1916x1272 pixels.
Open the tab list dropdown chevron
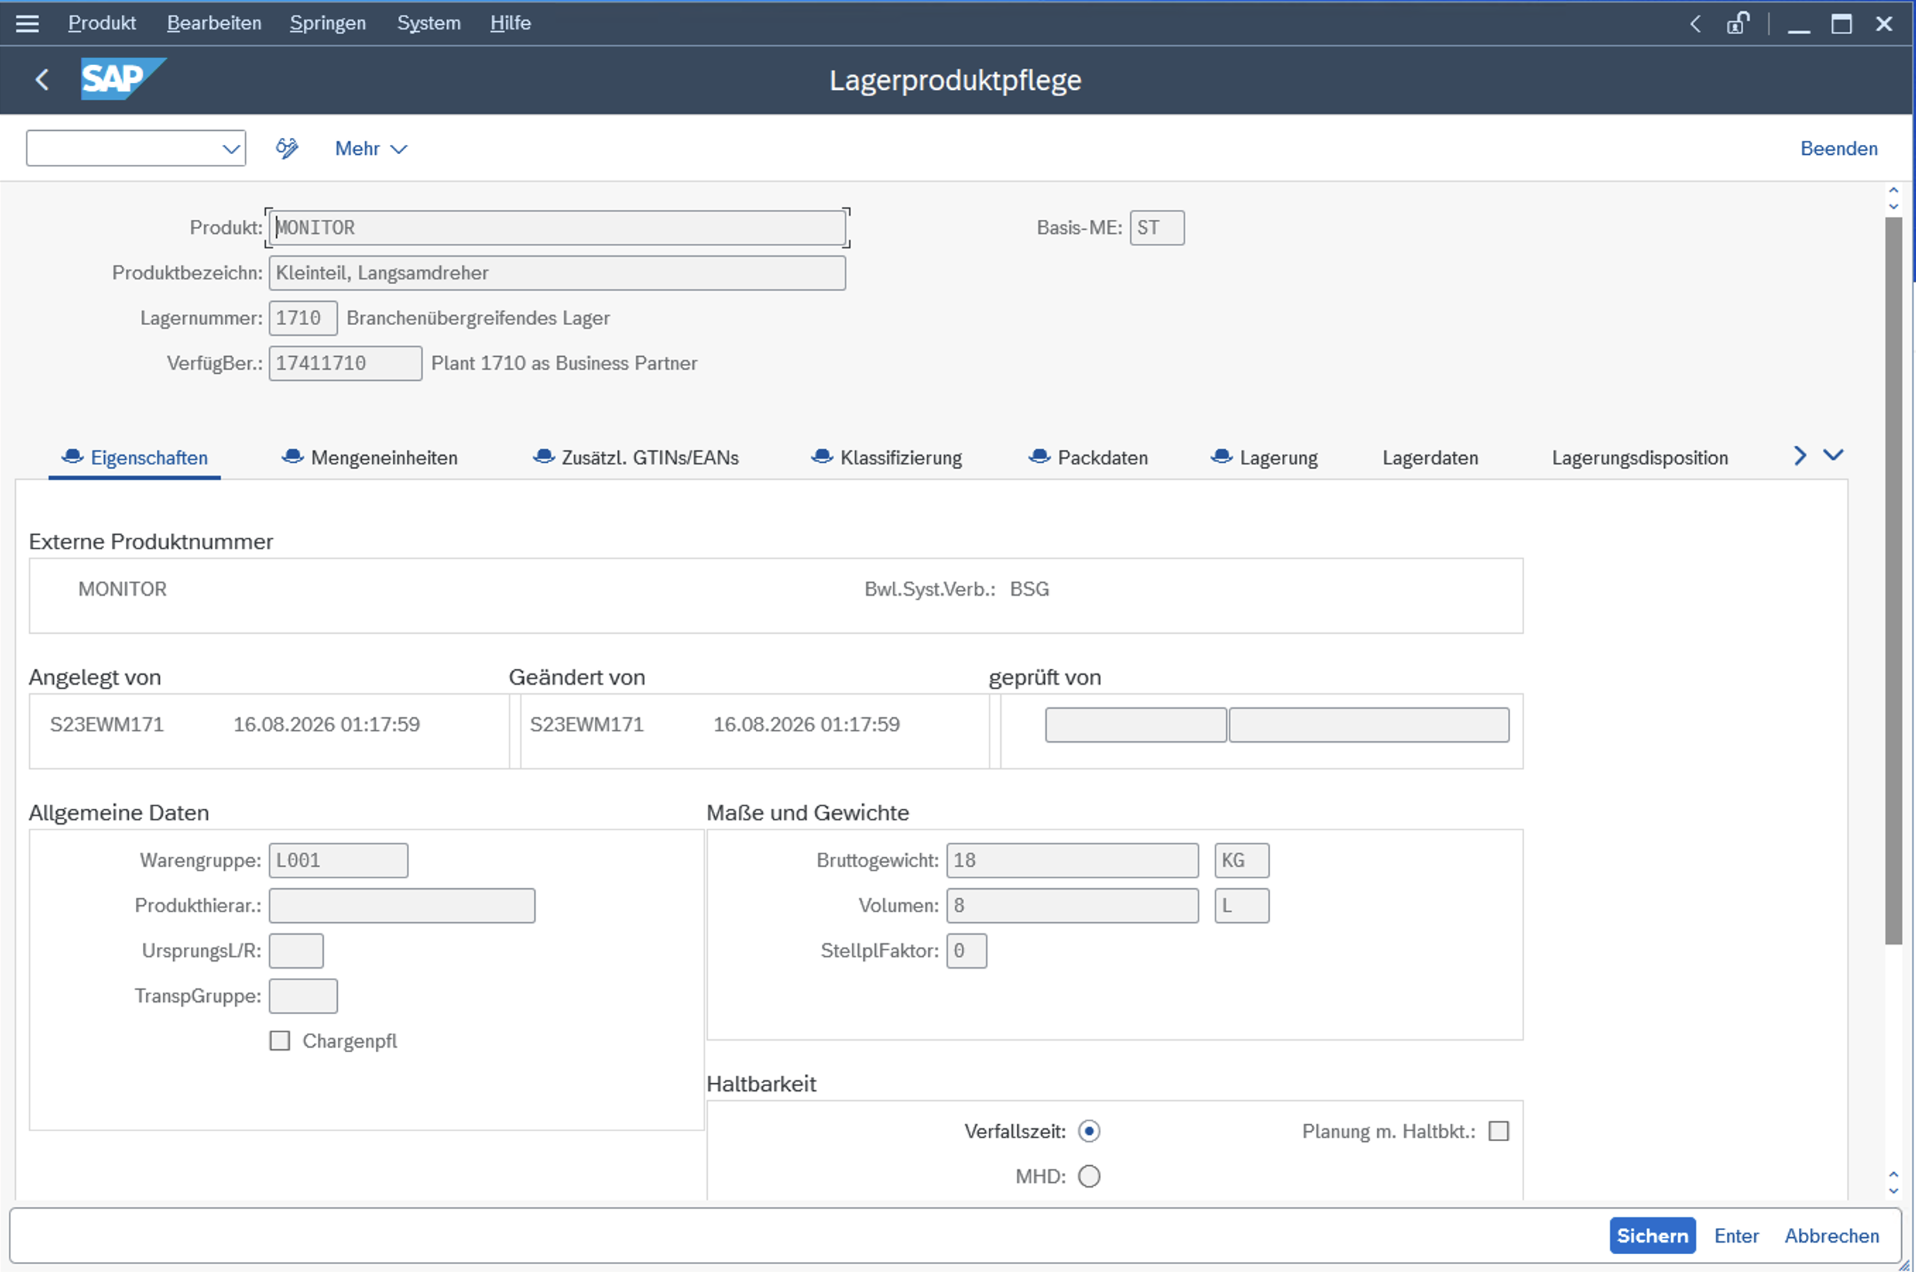[1833, 455]
